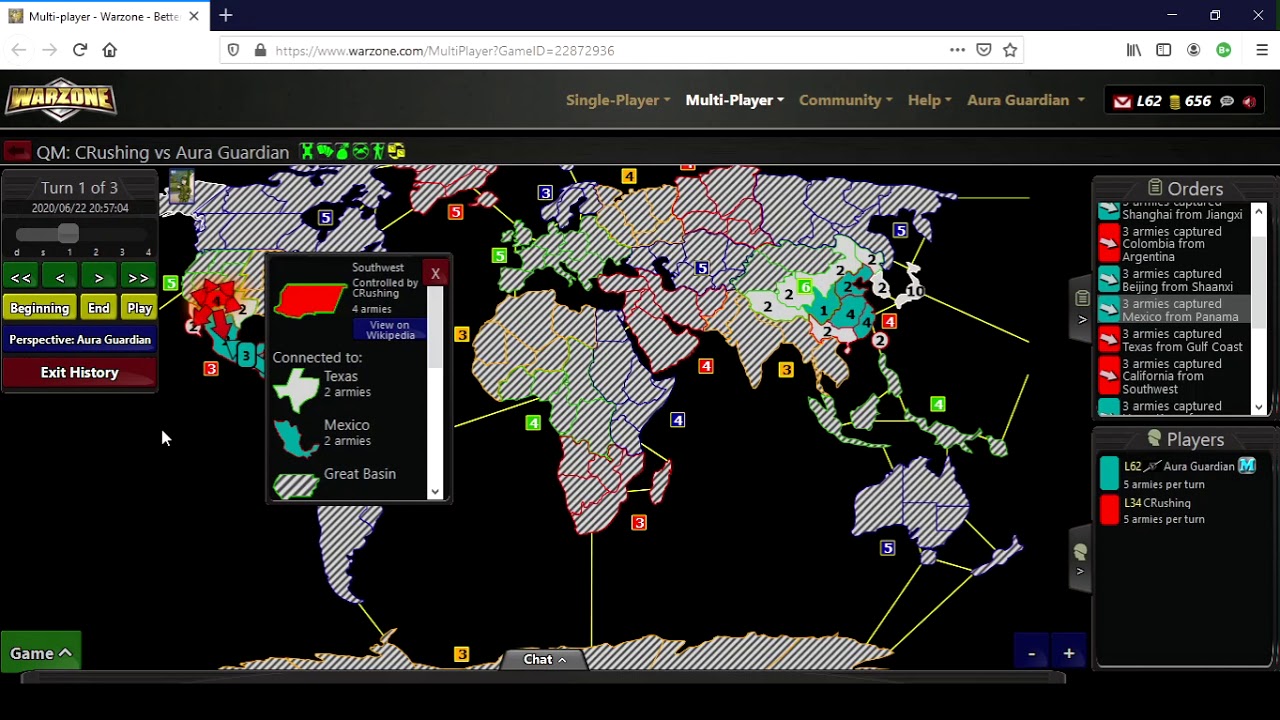Click the first green game settings icon
Viewport: 1280px width, 720px height.
click(x=307, y=152)
